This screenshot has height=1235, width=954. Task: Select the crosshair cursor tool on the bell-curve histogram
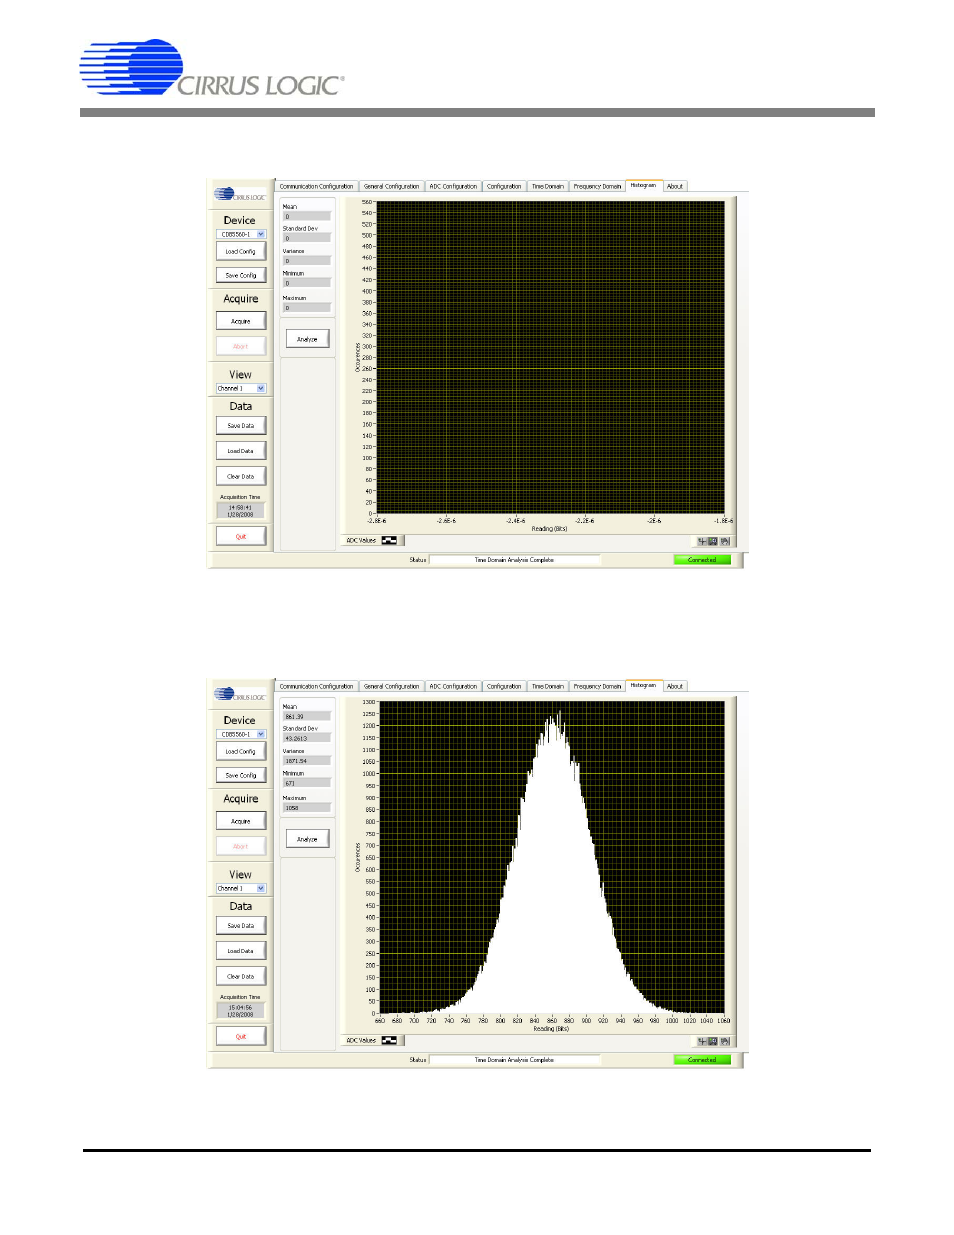[702, 1041]
